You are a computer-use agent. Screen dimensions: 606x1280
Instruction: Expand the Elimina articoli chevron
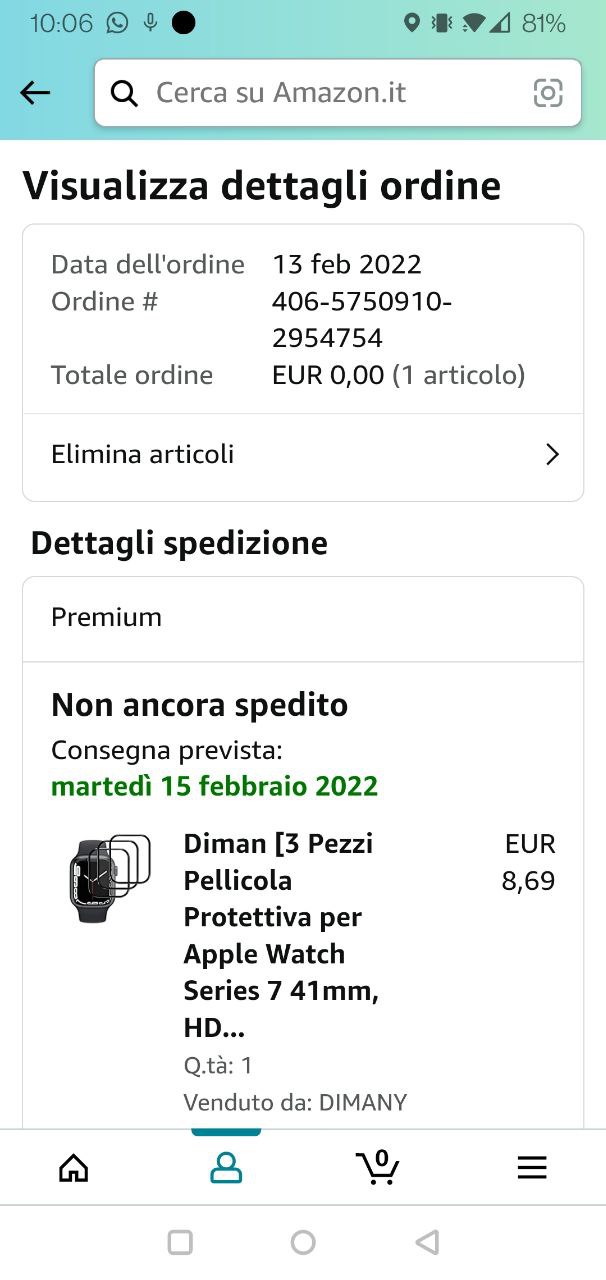[551, 455]
